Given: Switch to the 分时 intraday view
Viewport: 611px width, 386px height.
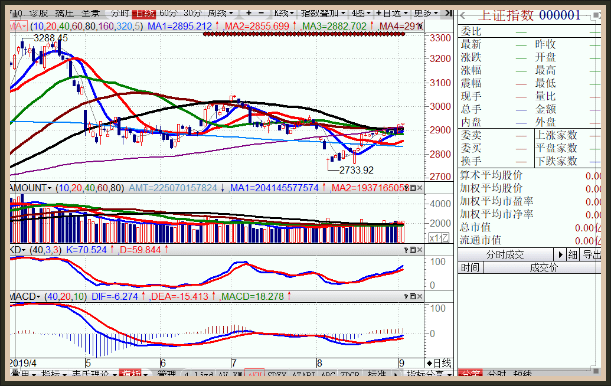Looking at the screenshot, I should pos(120,13).
